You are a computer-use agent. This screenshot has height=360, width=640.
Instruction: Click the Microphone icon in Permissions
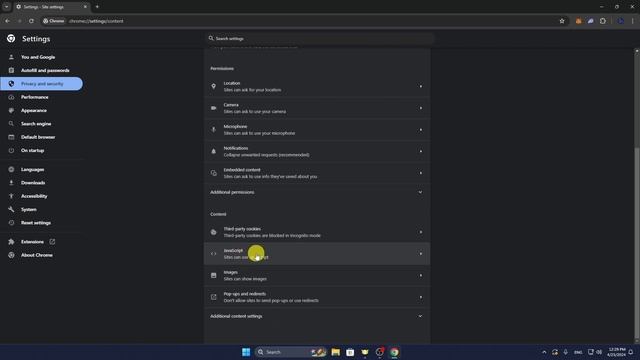pos(213,129)
